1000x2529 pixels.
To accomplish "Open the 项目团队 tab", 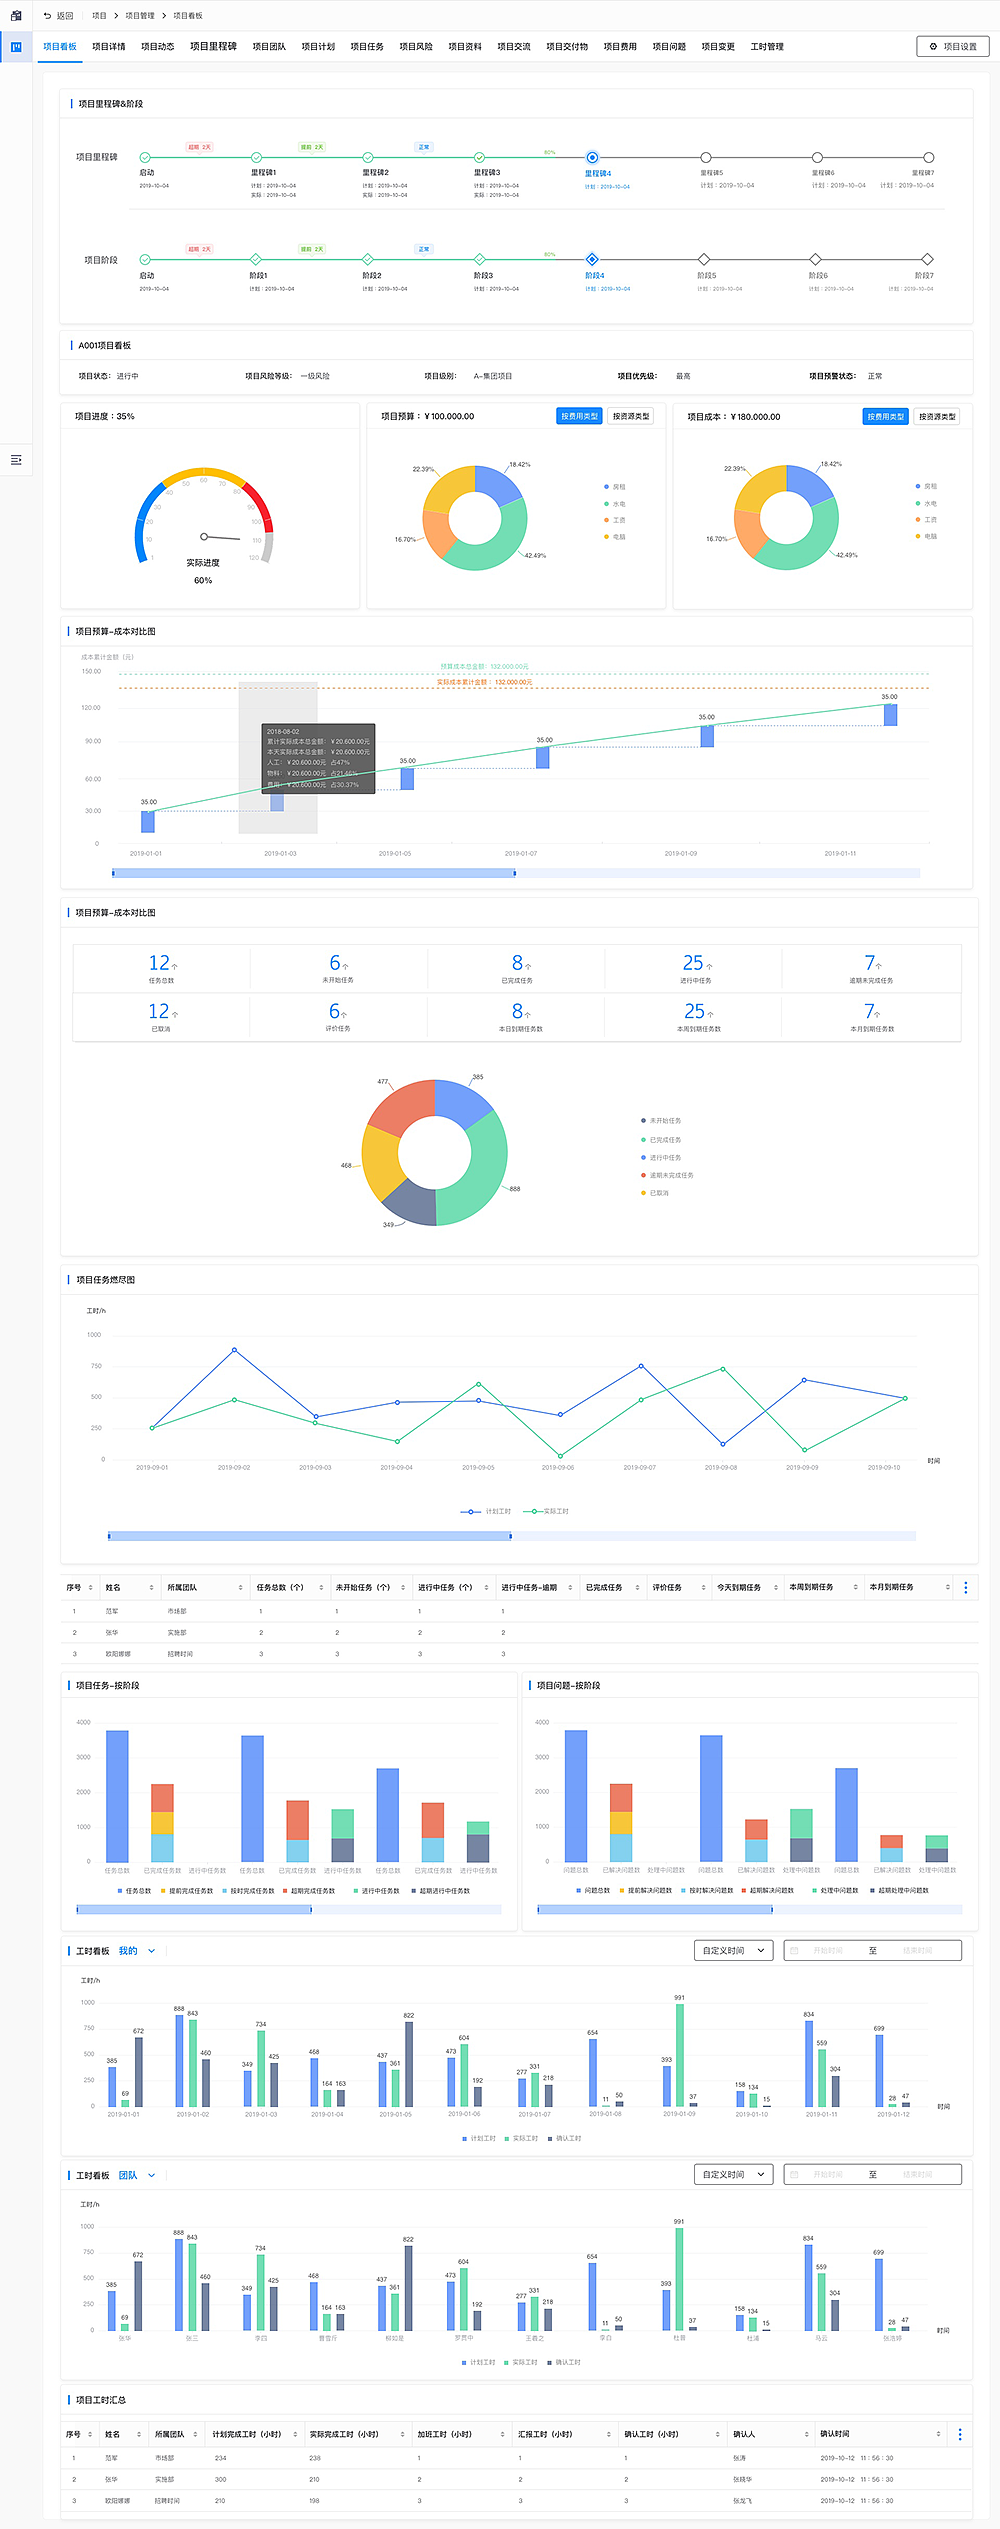I will (x=270, y=47).
